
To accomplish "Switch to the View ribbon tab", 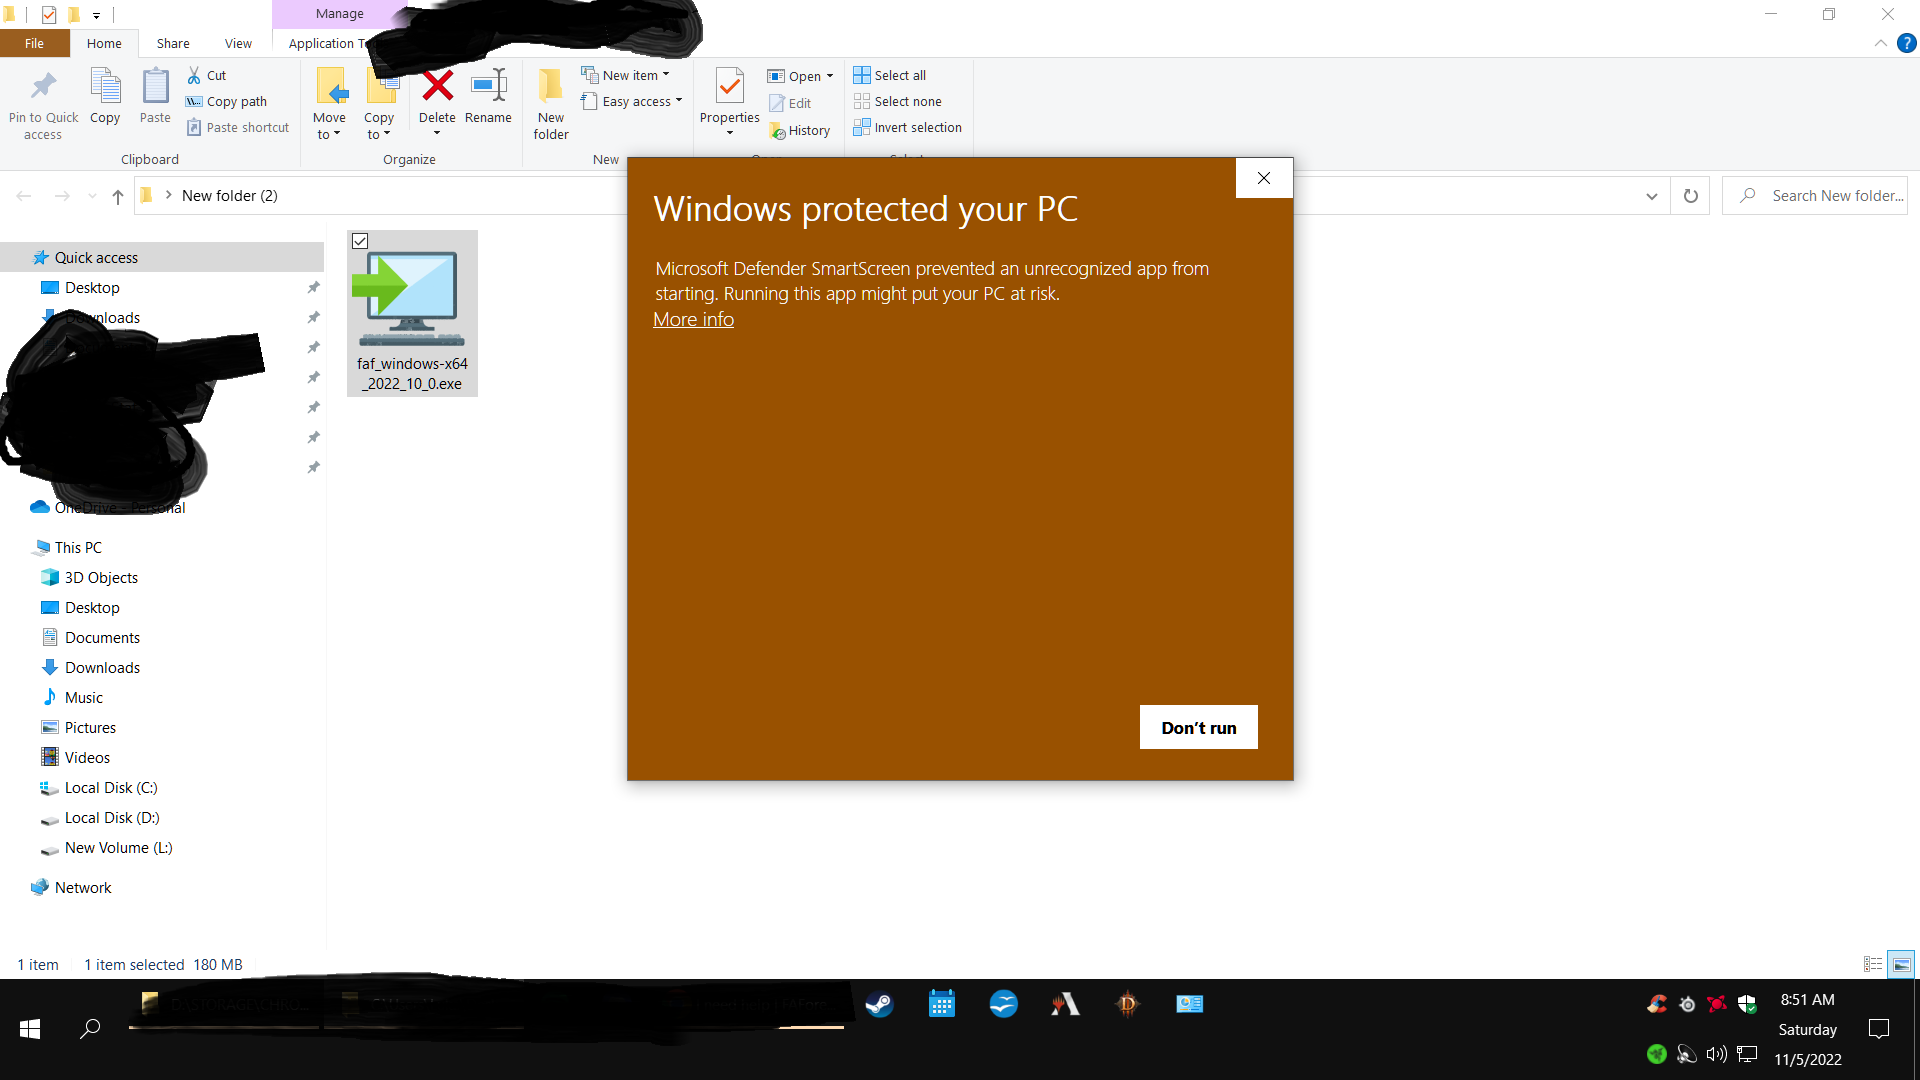I will click(x=238, y=43).
